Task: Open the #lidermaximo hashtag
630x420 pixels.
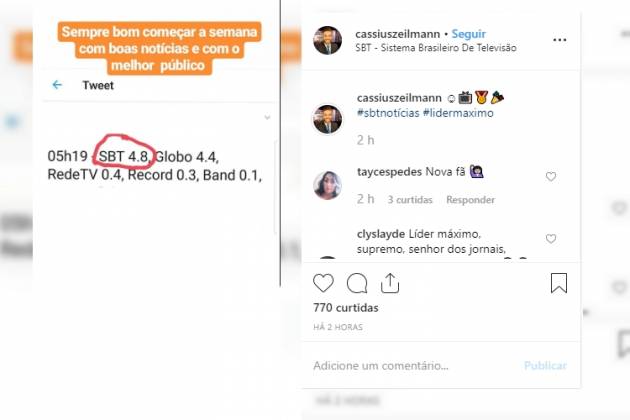Action: 458,113
